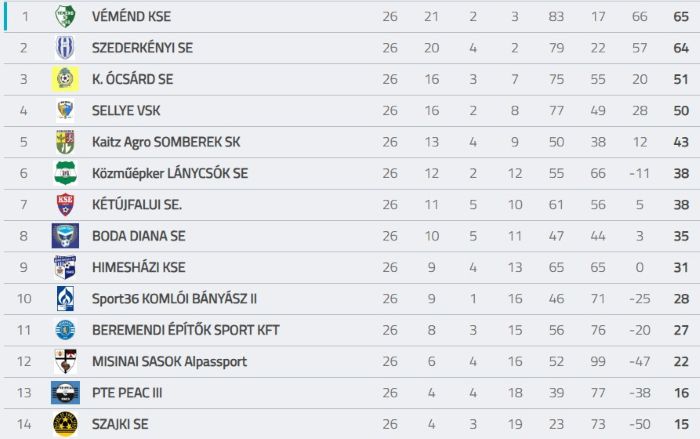
Task: Select the K. ÓCSÁRD SE yellow badge
Action: [x=65, y=79]
